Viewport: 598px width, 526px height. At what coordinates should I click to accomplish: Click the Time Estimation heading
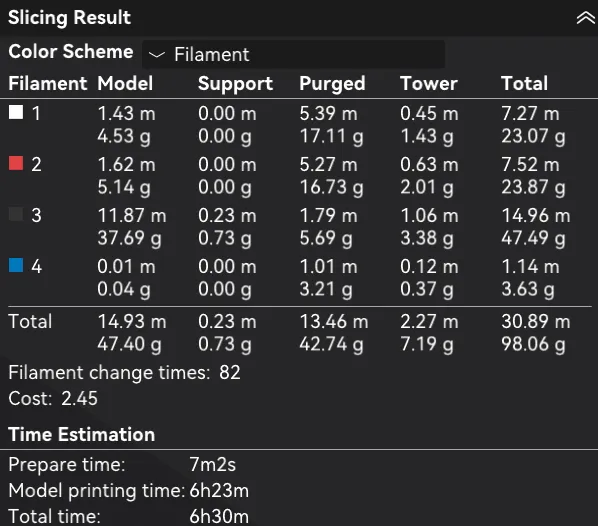(x=82, y=434)
